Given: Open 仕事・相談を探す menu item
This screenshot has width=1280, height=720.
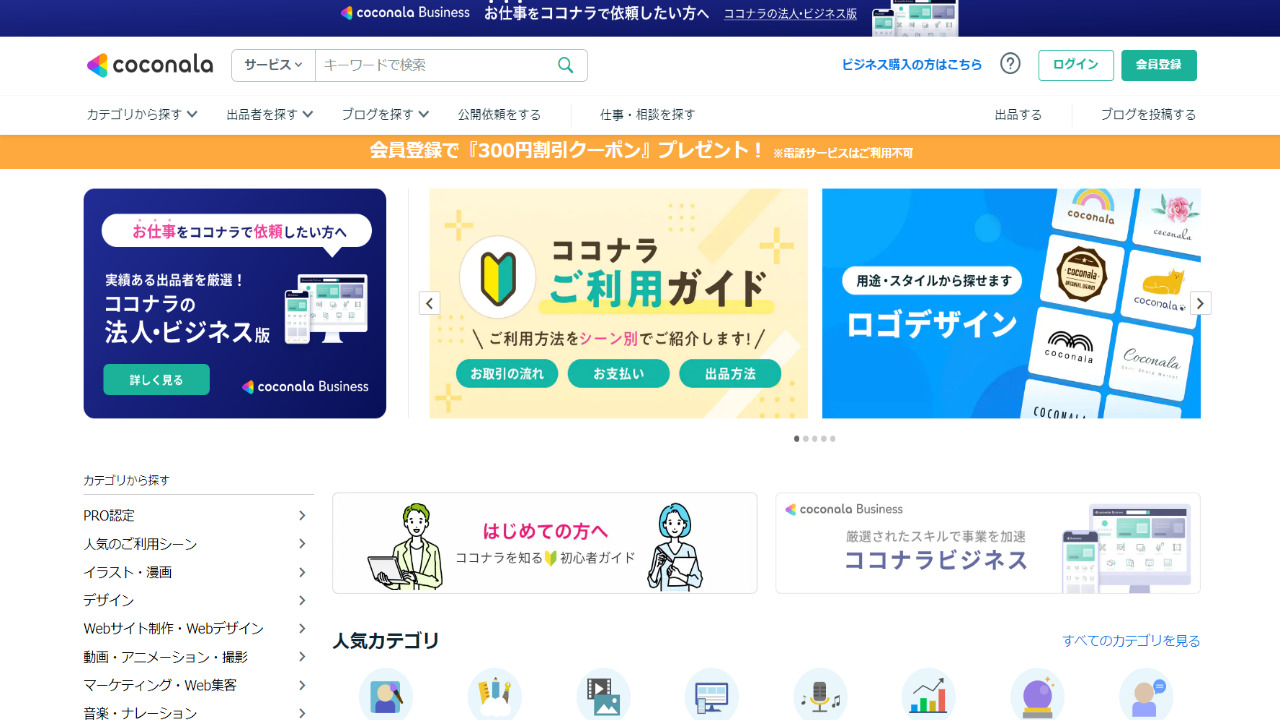Looking at the screenshot, I should [647, 115].
